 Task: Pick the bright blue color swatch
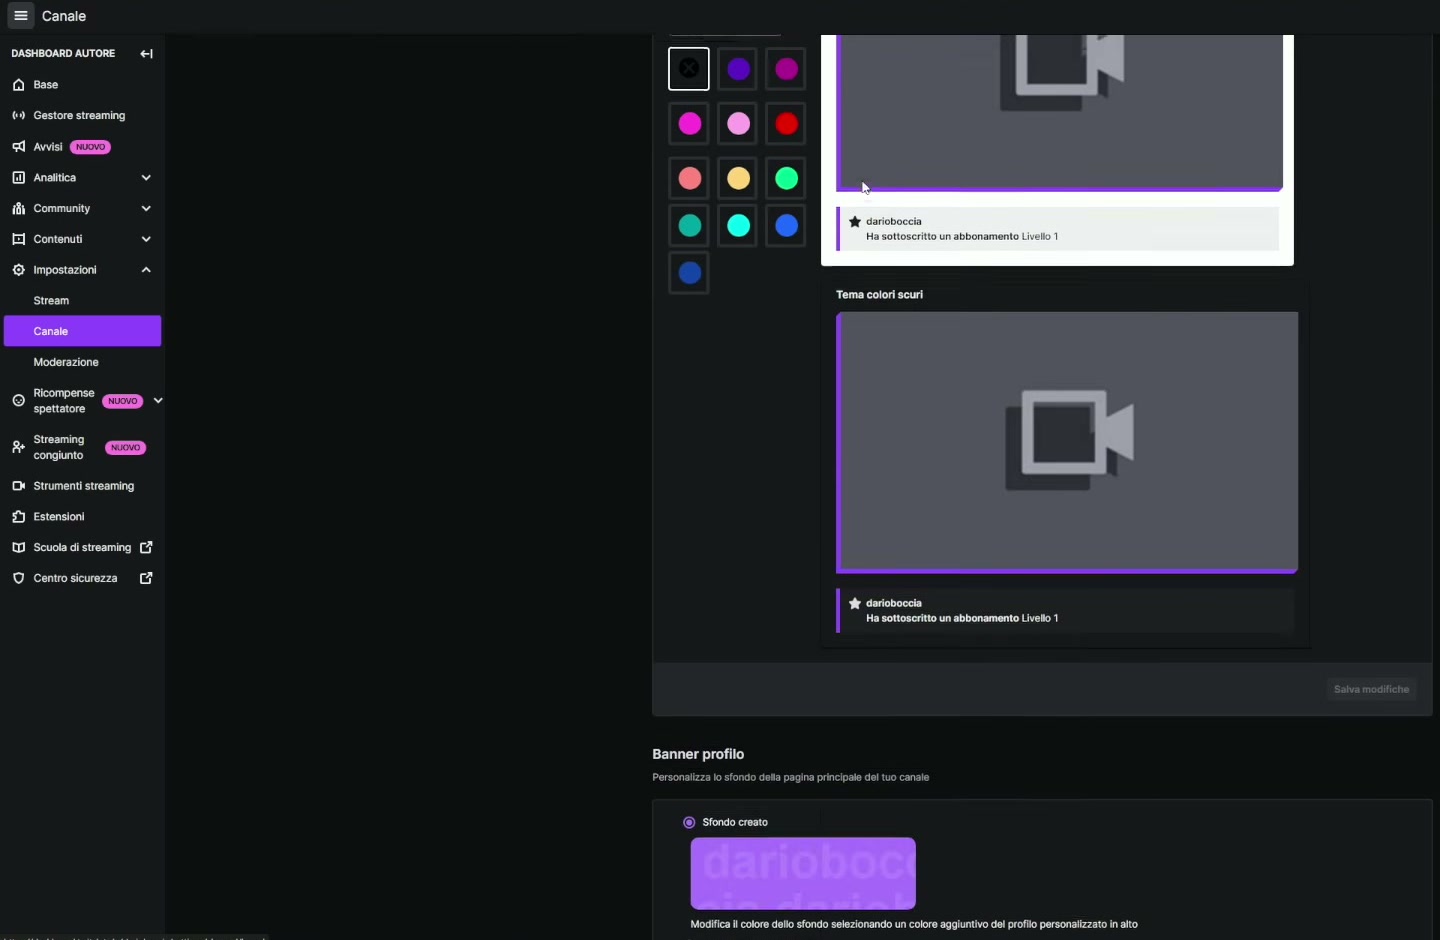pos(787,226)
